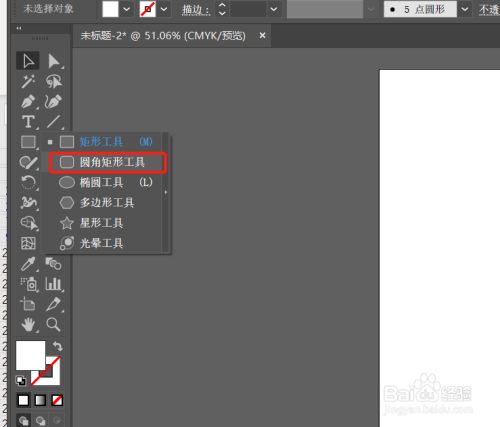The height and width of the screenshot is (427, 500).
Task: Select the Artboard tool
Action: click(28, 304)
